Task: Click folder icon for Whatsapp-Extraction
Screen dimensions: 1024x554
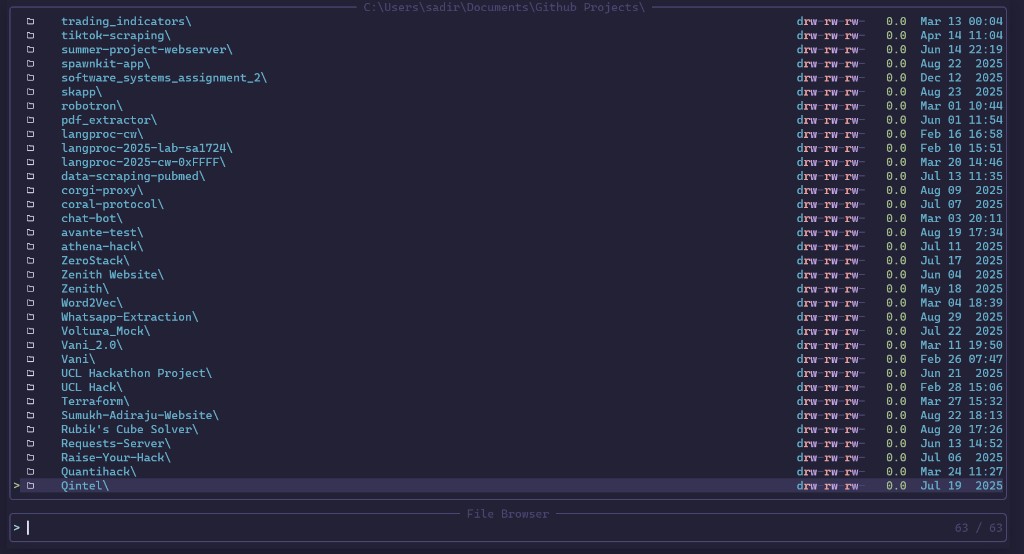Action: [30, 317]
